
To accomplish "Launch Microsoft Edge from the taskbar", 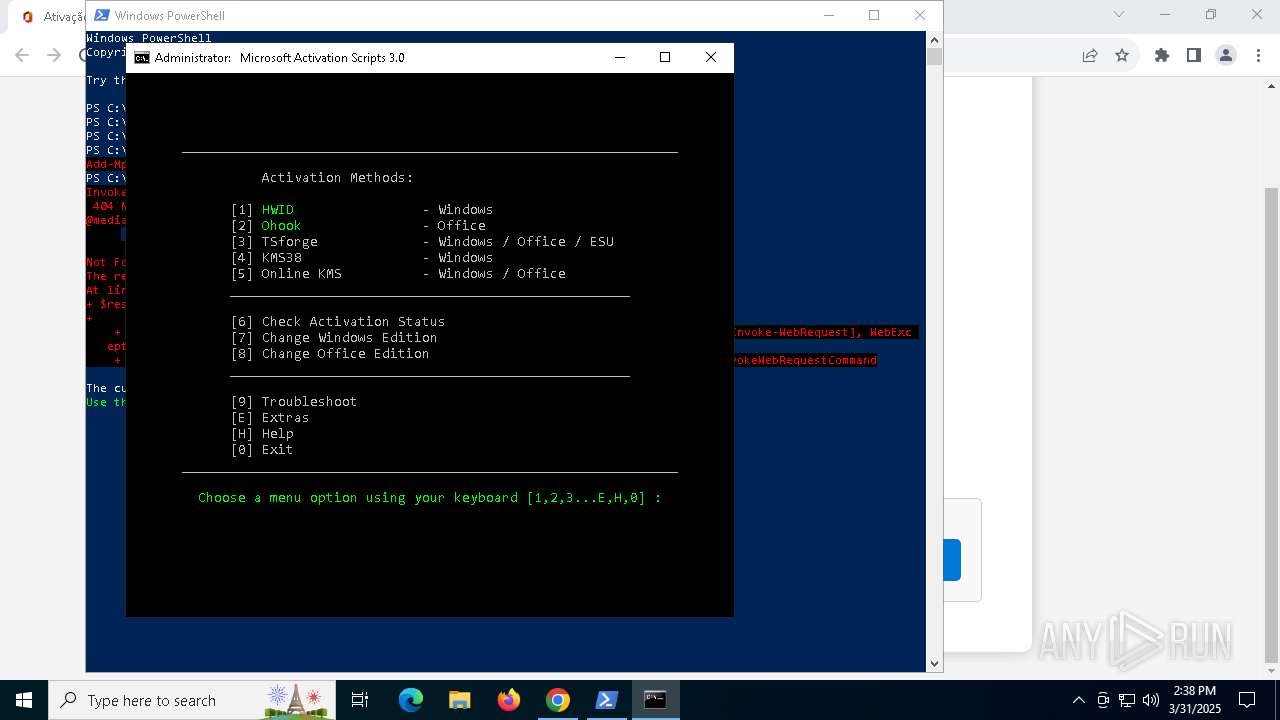I will point(411,700).
